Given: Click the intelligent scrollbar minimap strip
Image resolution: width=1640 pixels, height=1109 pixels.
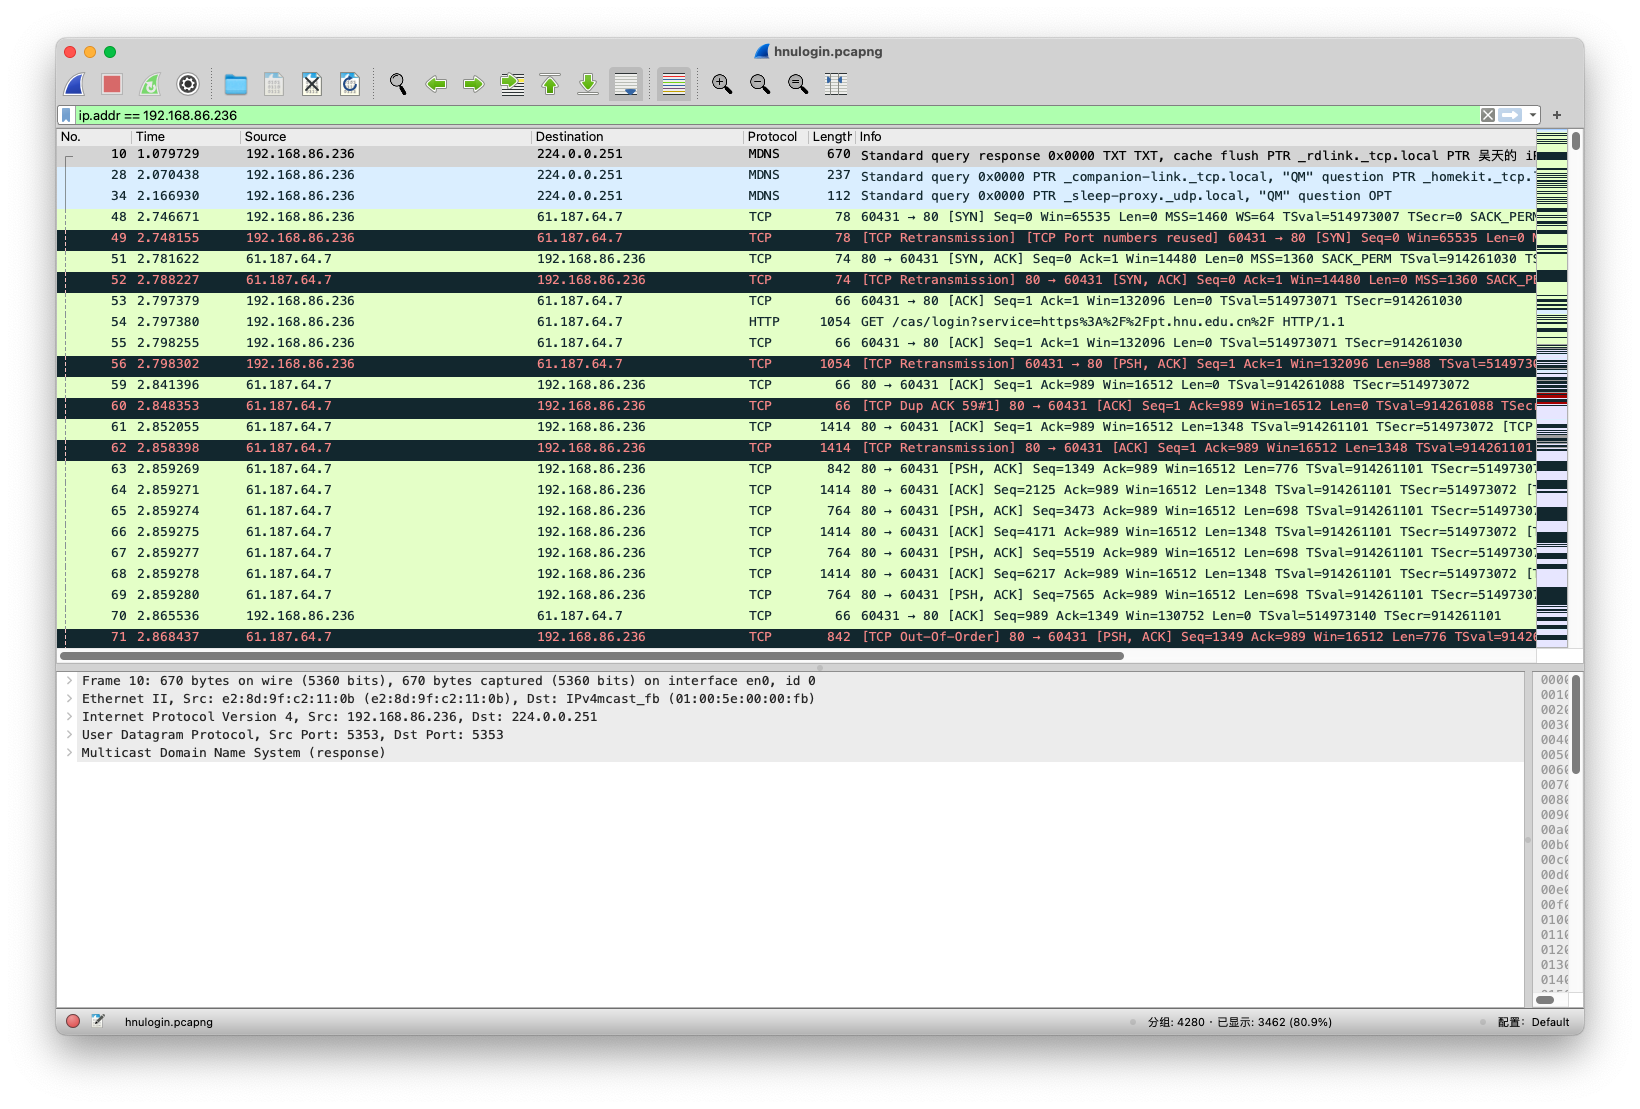Looking at the screenshot, I should (x=1552, y=388).
